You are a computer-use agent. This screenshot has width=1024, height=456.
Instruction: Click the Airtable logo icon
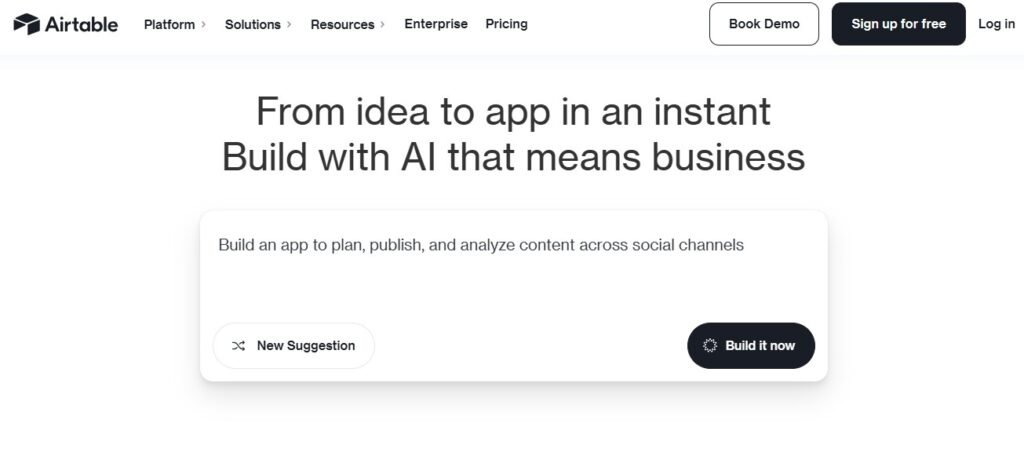[x=27, y=24]
